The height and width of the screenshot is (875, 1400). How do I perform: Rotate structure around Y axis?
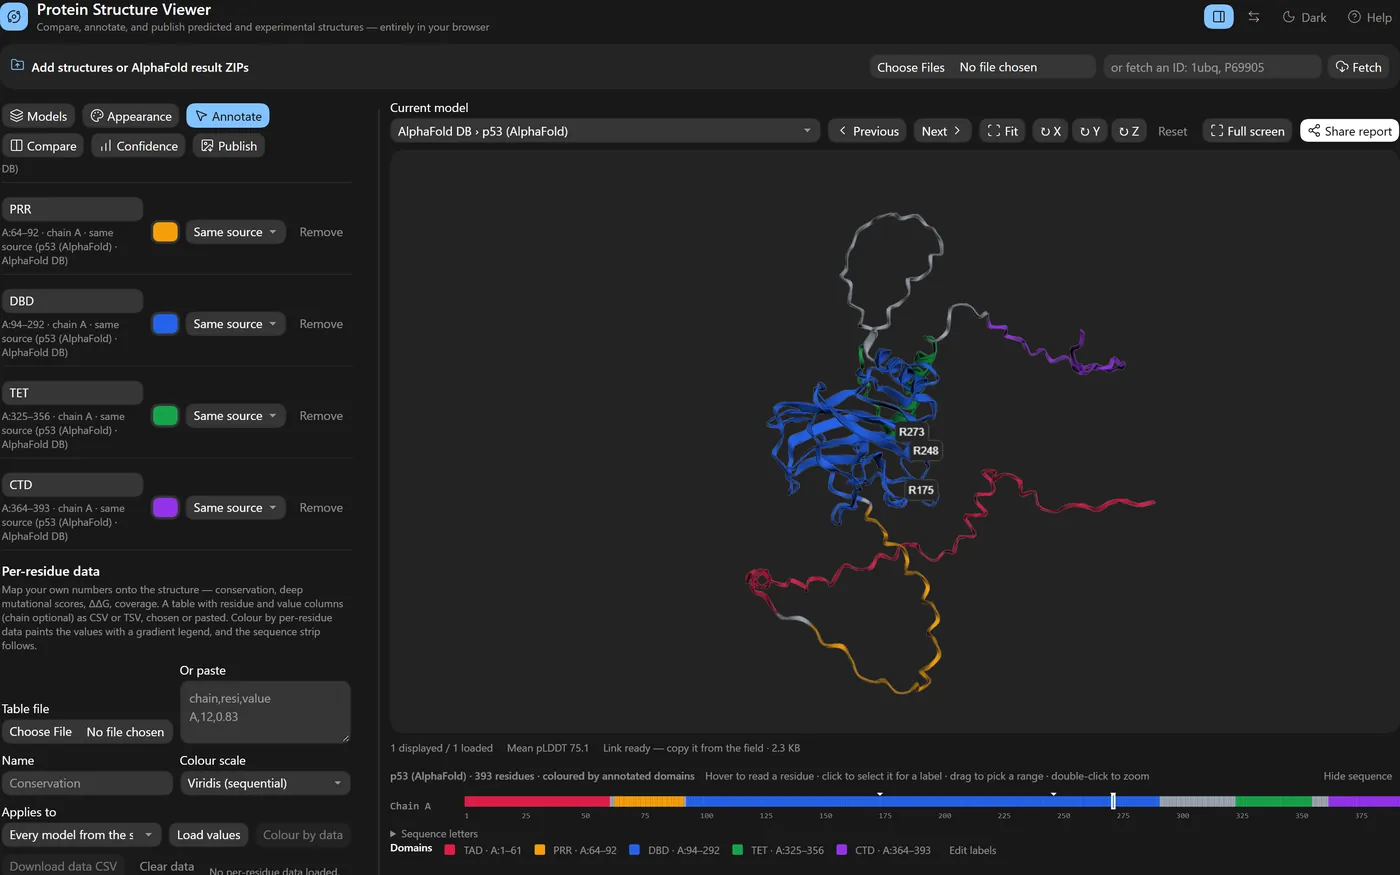pyautogui.click(x=1089, y=131)
